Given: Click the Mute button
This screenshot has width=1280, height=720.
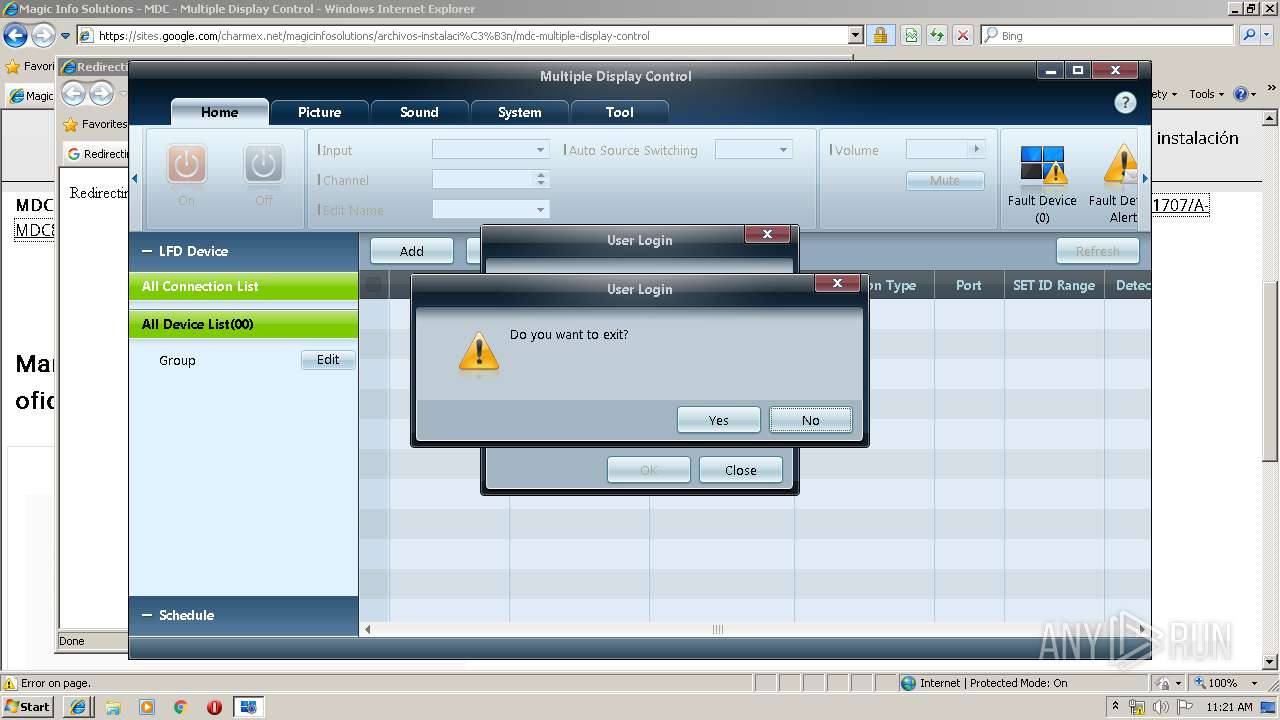Looking at the screenshot, I should click(945, 181).
